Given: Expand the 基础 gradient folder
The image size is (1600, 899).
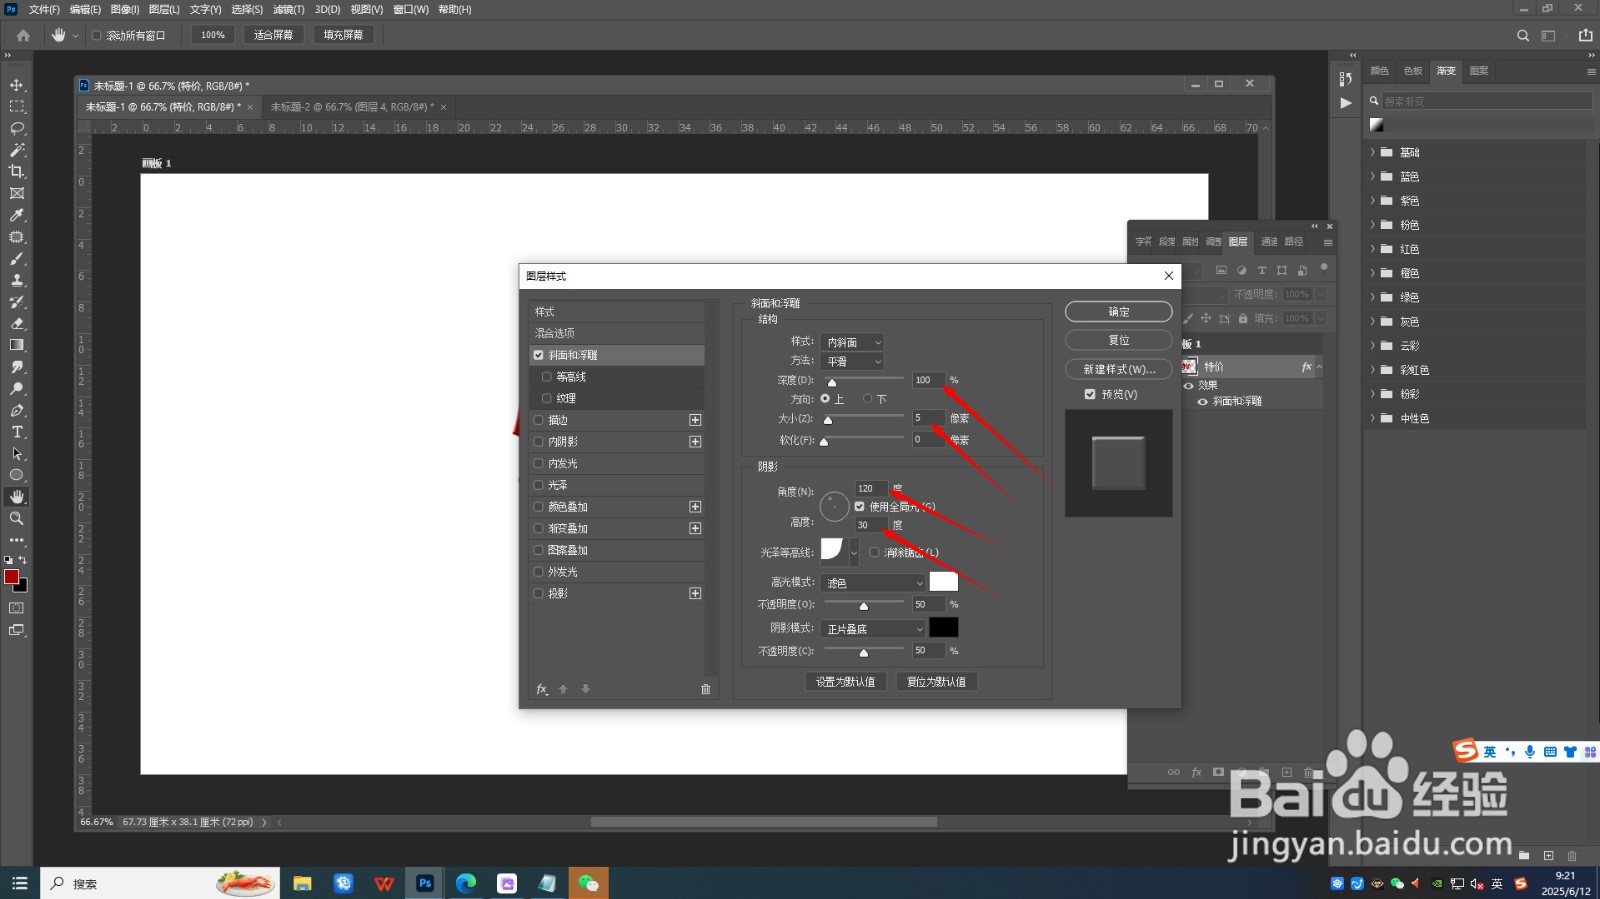Looking at the screenshot, I should pos(1373,152).
